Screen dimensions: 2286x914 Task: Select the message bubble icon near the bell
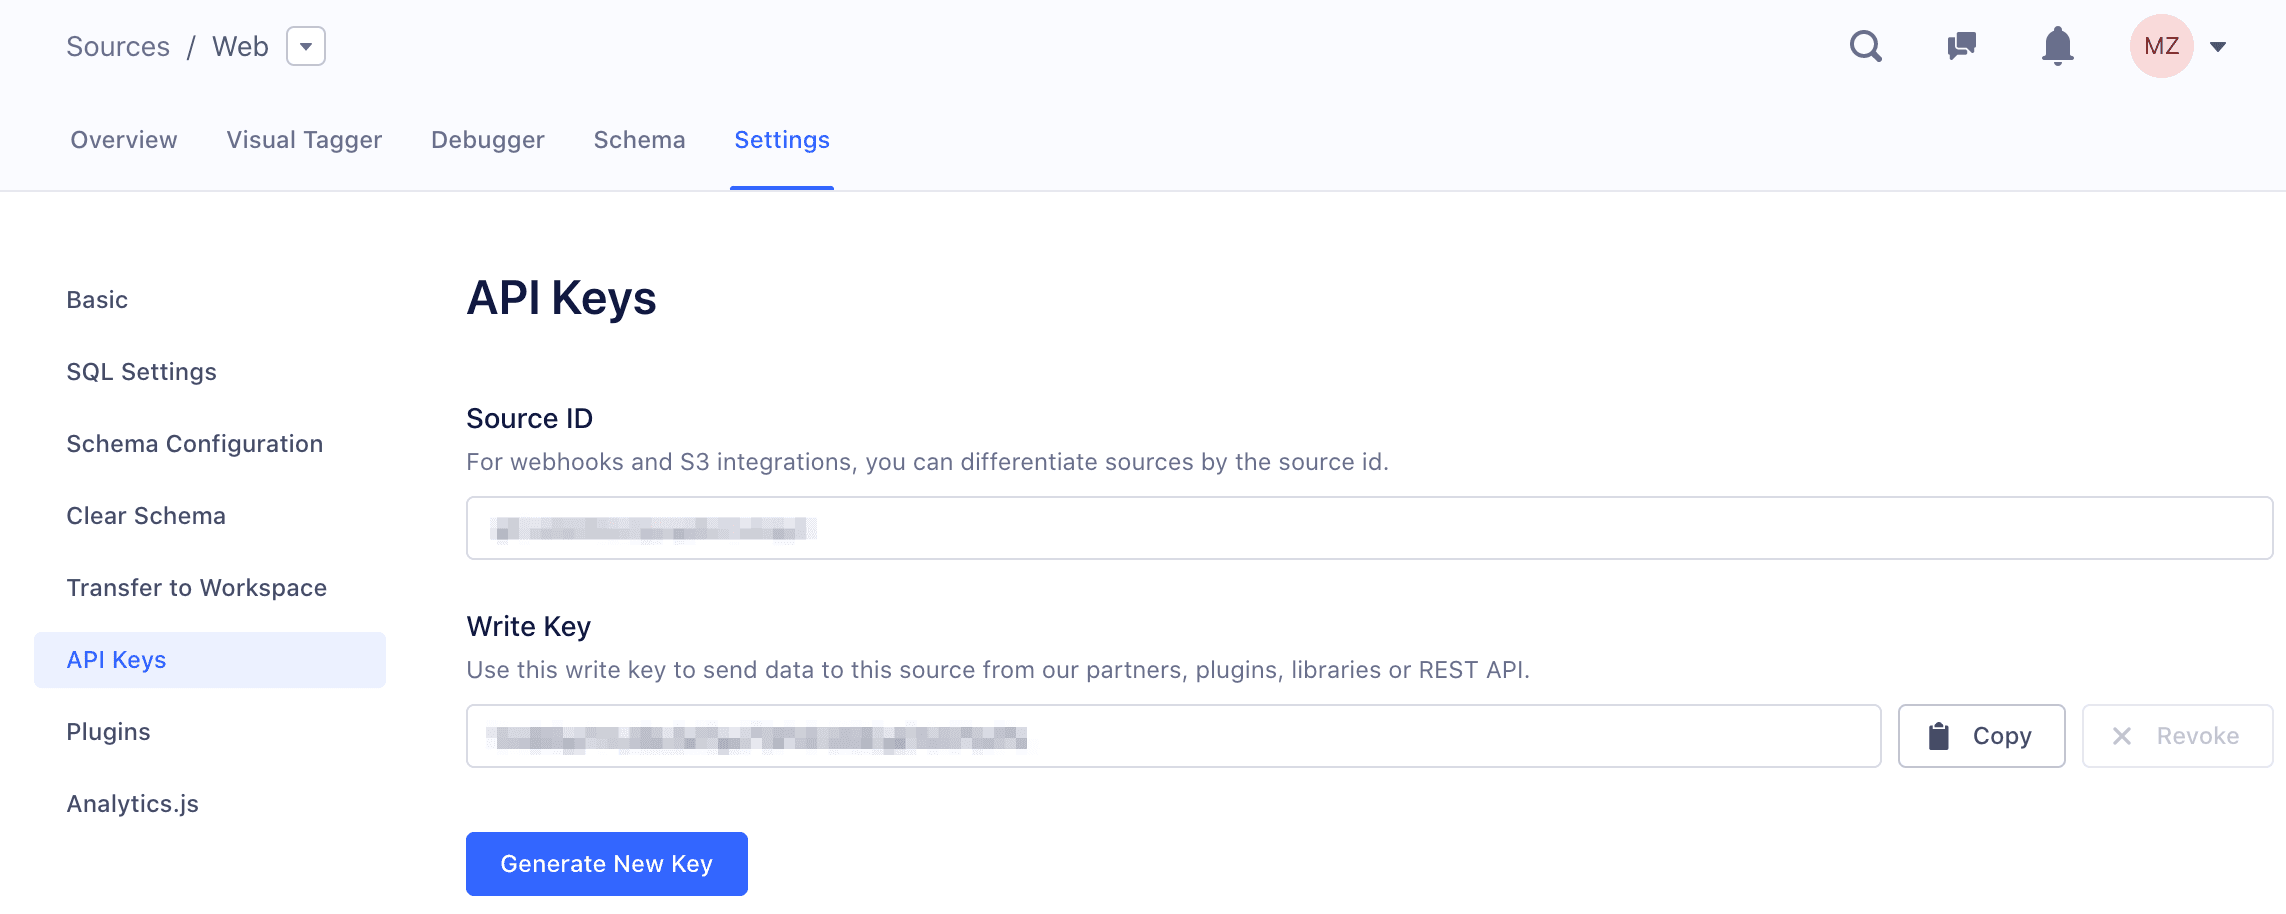tap(1960, 46)
